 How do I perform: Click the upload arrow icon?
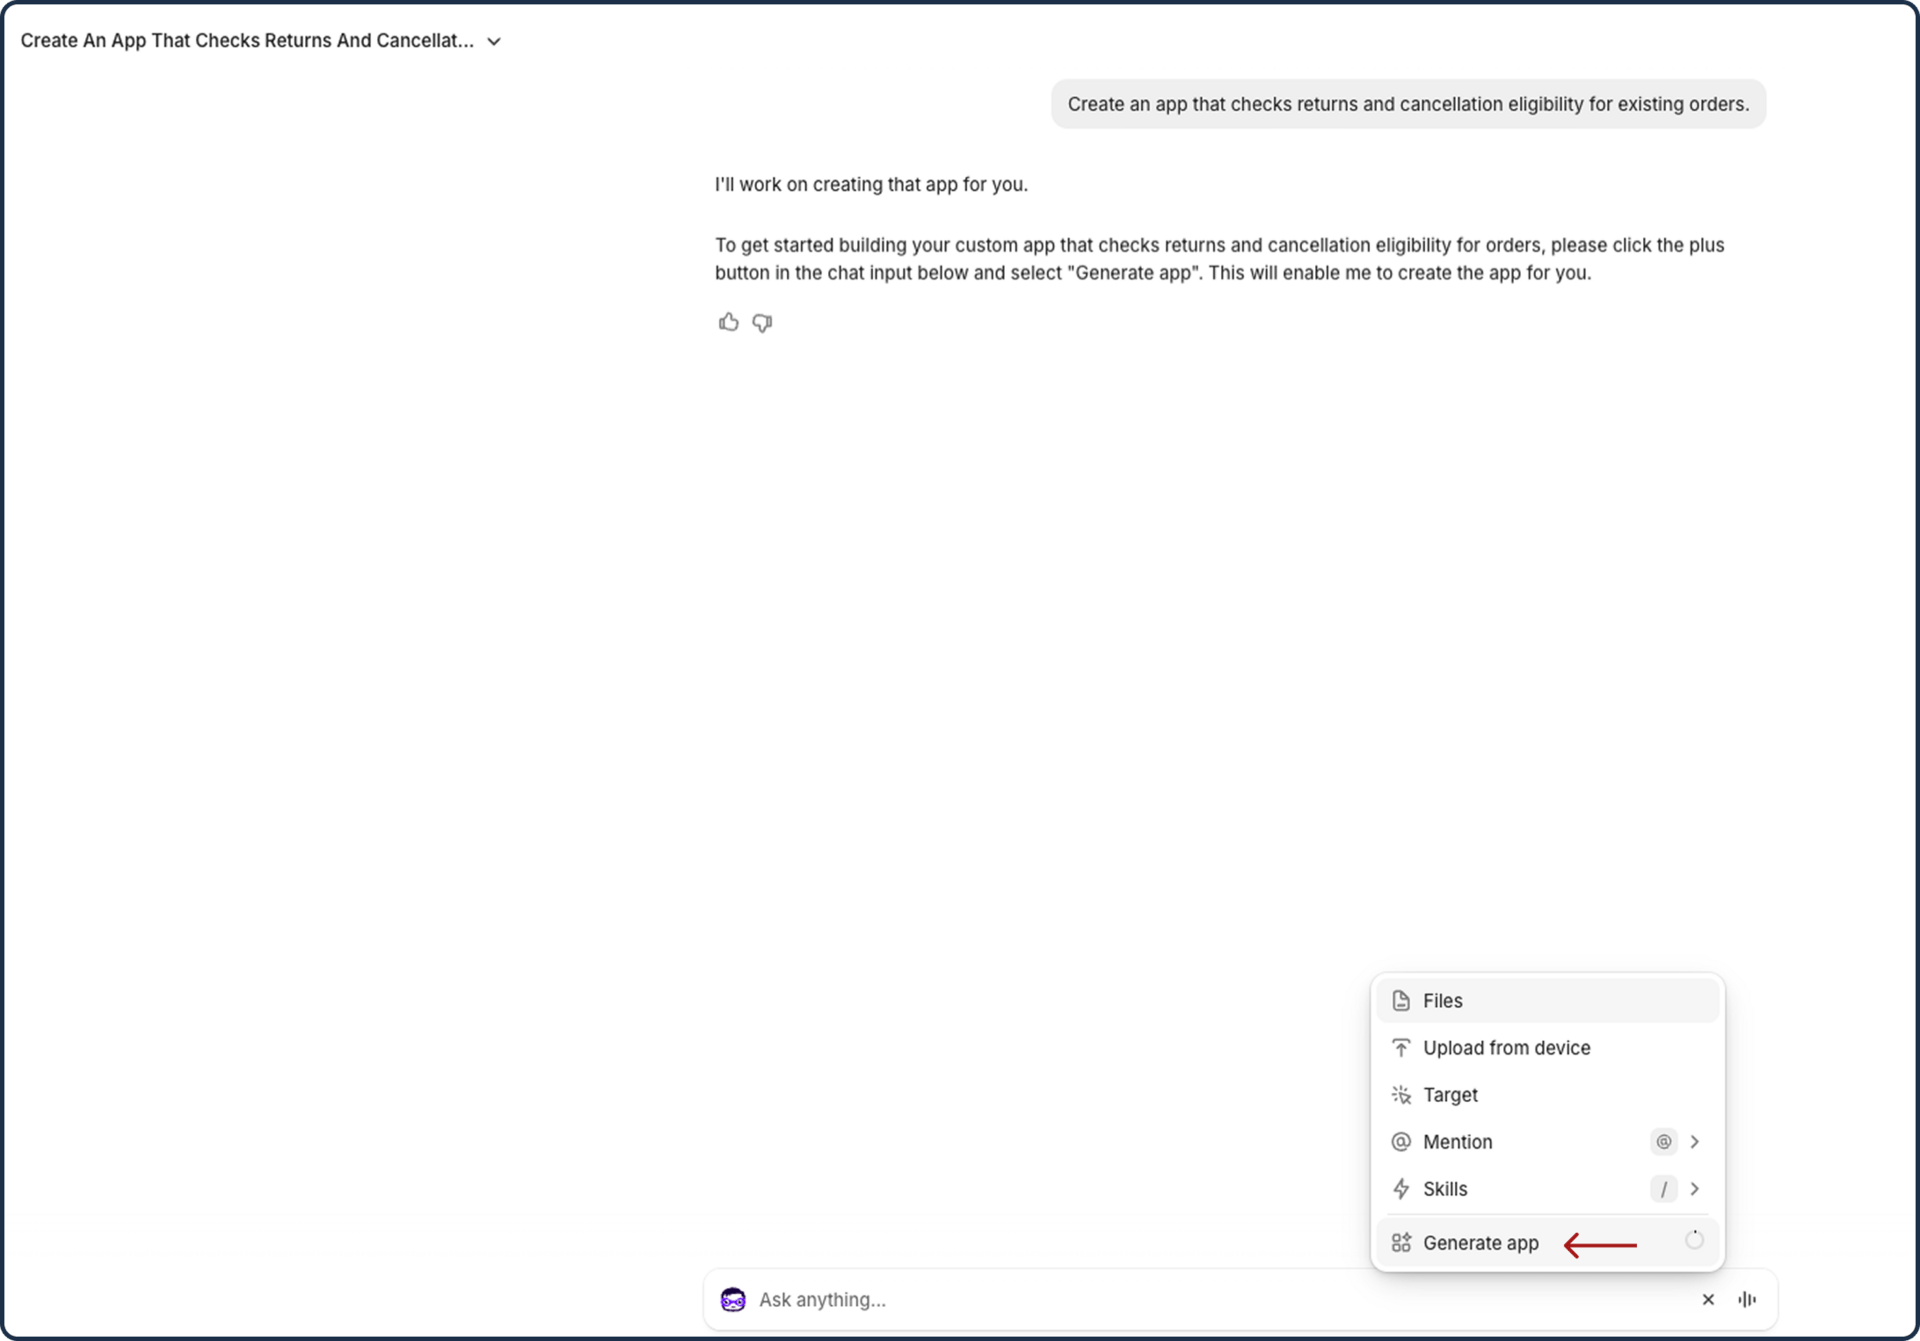[1401, 1048]
